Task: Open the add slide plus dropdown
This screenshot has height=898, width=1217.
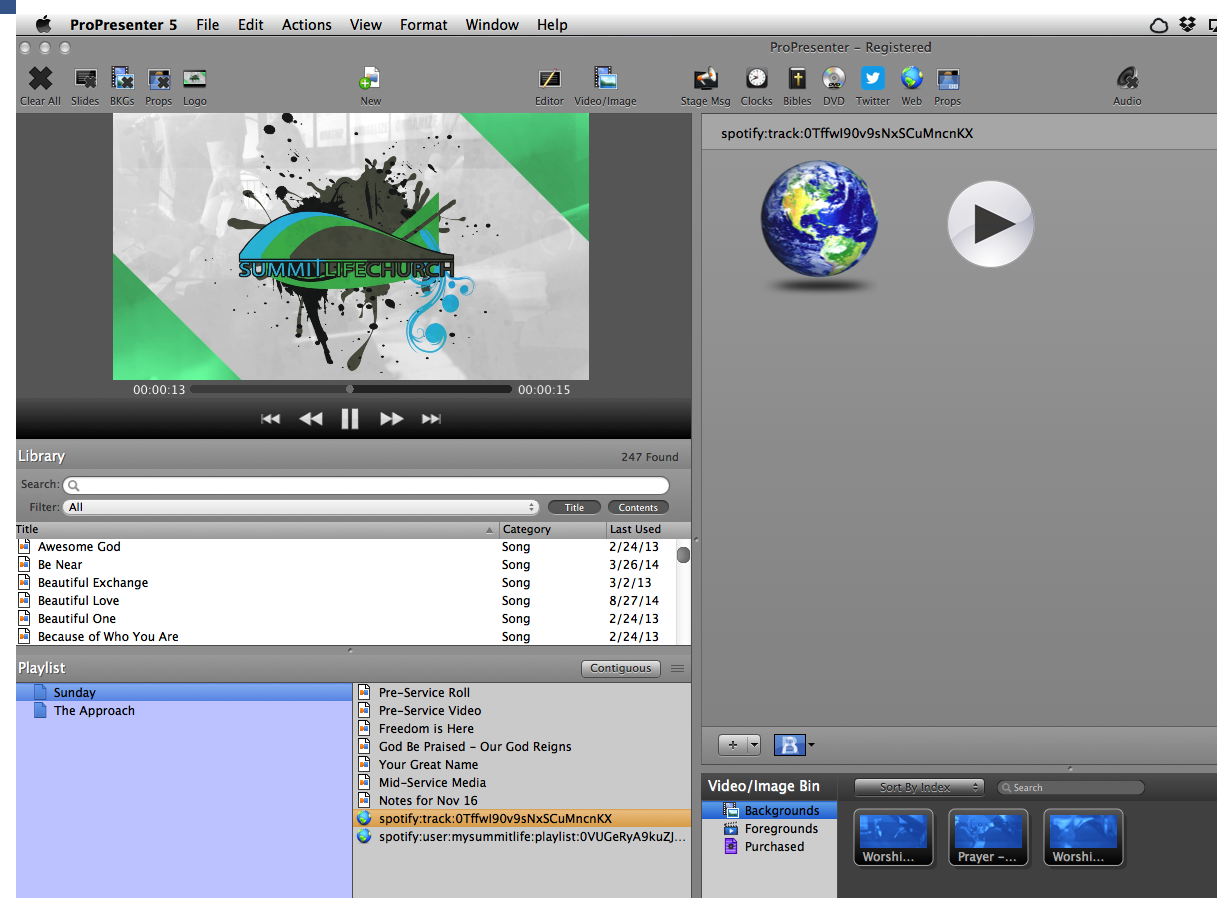Action: point(740,745)
